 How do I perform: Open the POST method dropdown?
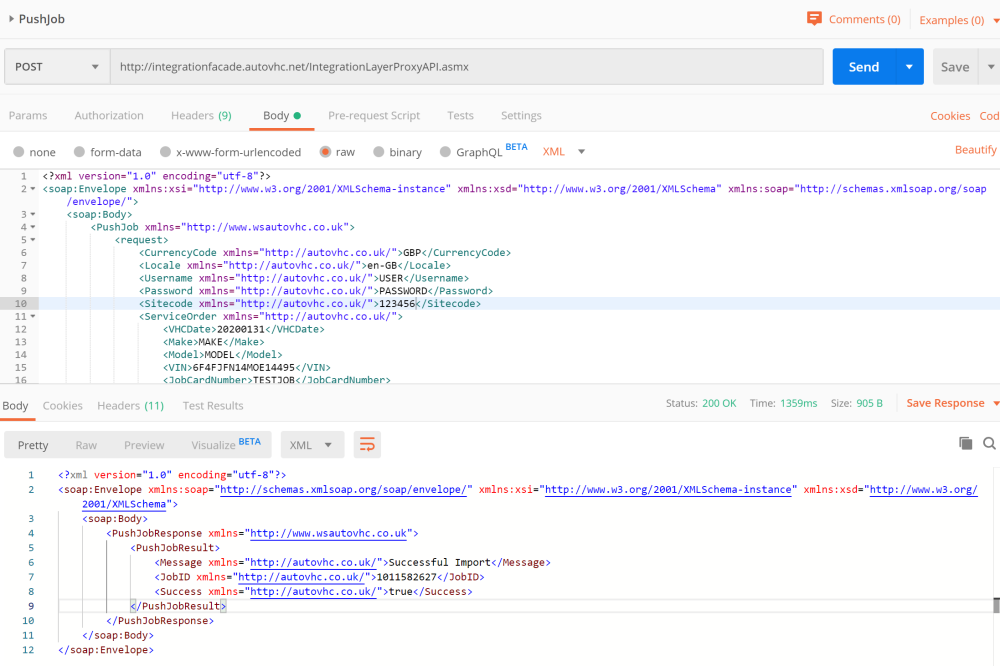coord(56,67)
